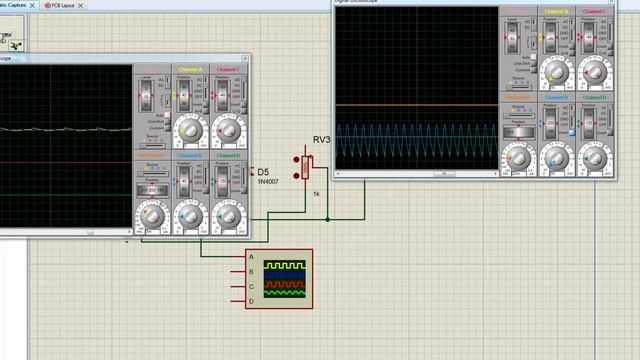Viewport: 640px width, 360px height.
Task: Select the 1k resistance value text
Action: coord(316,194)
